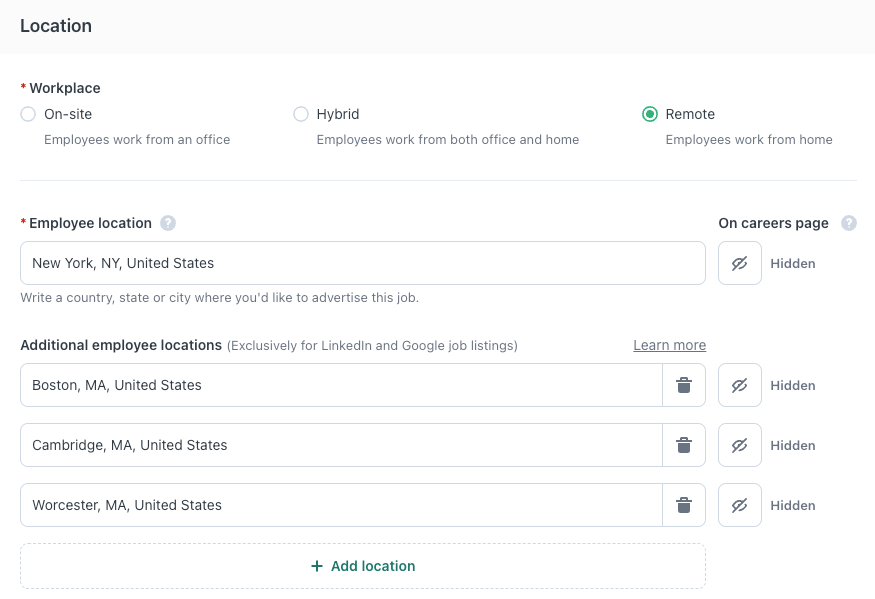Click the Hidden label next to New York
The width and height of the screenshot is (875, 599).
click(793, 263)
